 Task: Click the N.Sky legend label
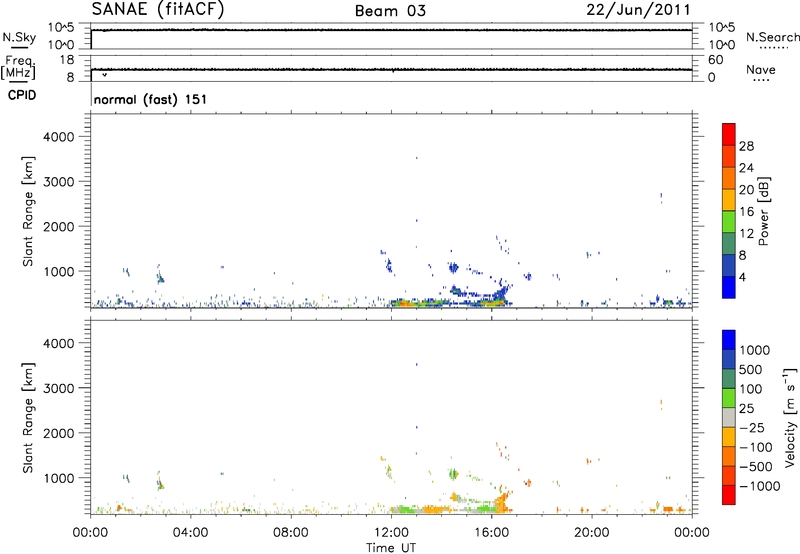click(19, 37)
